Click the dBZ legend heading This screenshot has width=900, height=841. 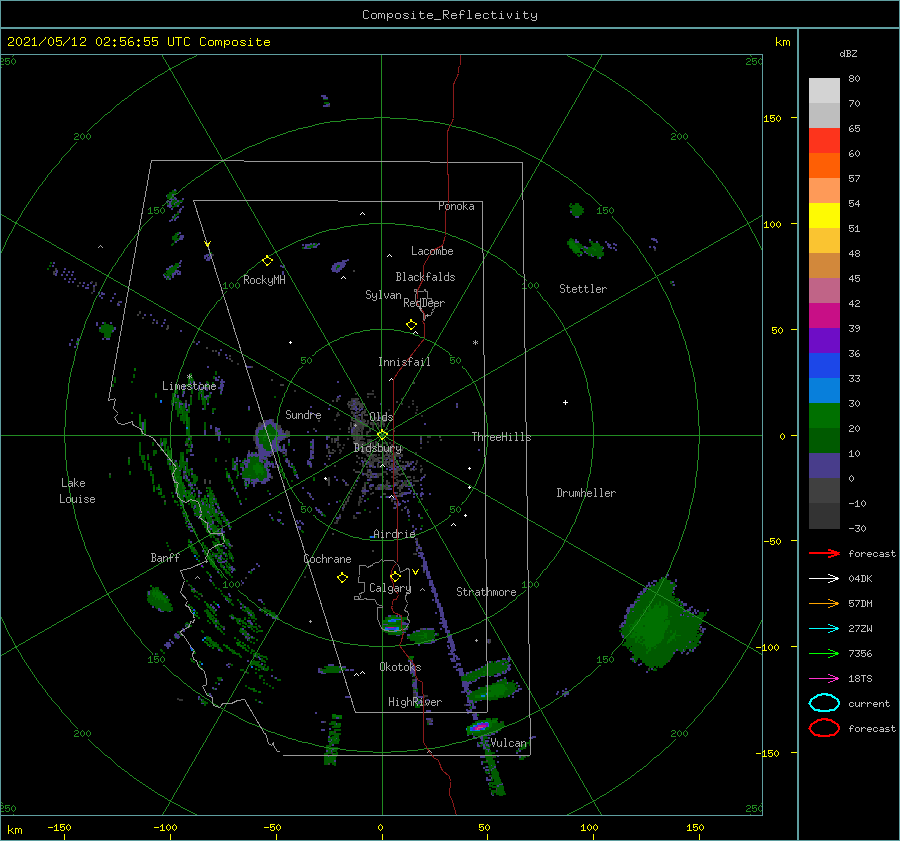(x=848, y=53)
